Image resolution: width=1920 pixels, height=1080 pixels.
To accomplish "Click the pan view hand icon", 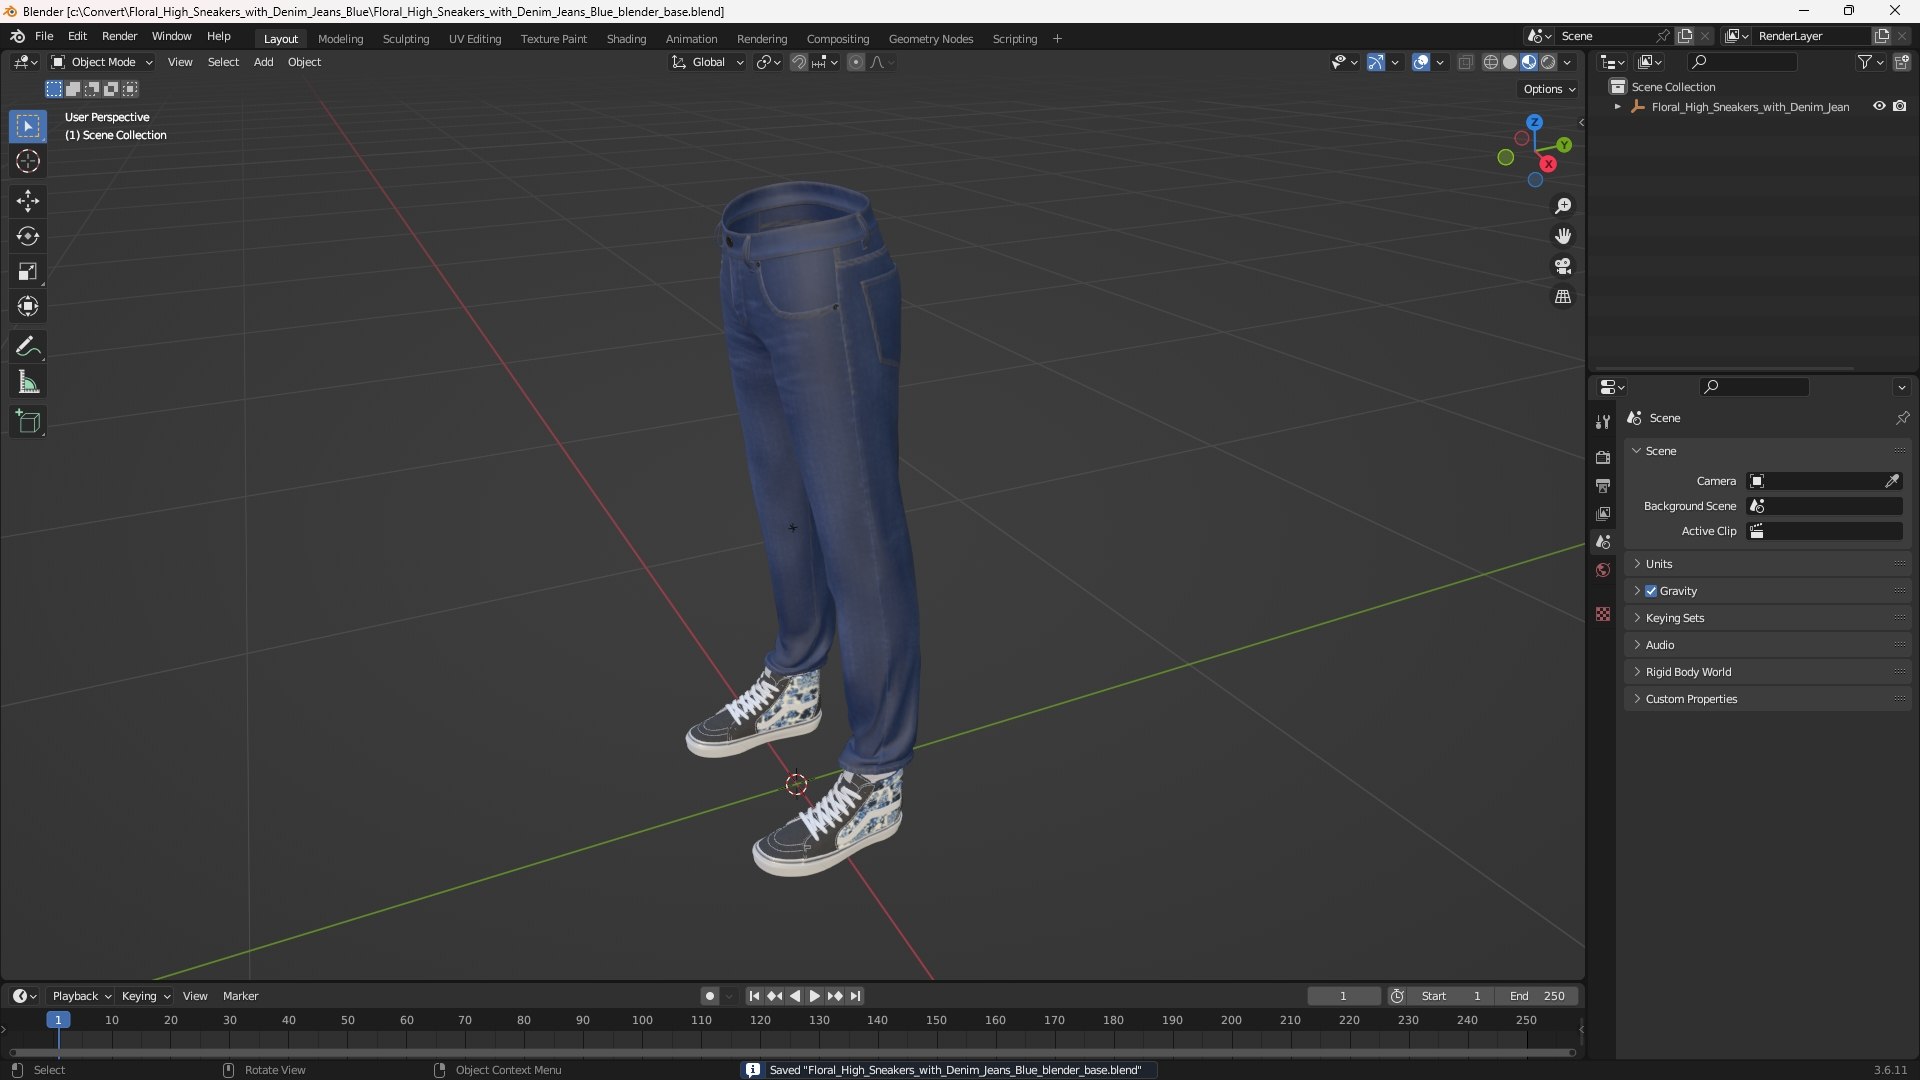I will [x=1563, y=236].
